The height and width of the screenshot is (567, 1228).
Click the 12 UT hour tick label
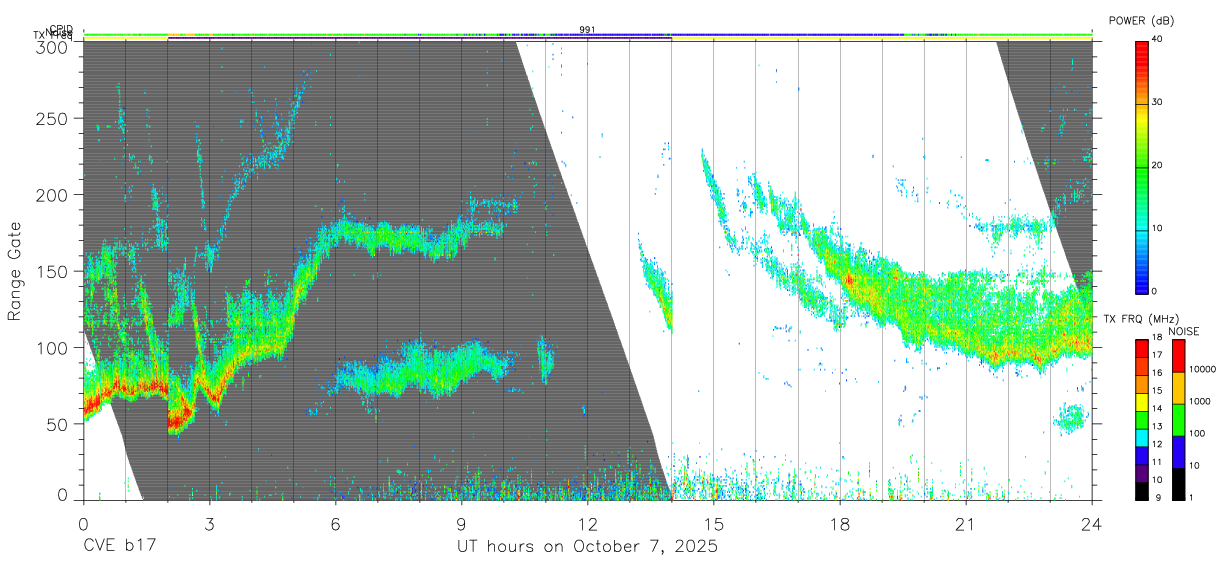587,523
